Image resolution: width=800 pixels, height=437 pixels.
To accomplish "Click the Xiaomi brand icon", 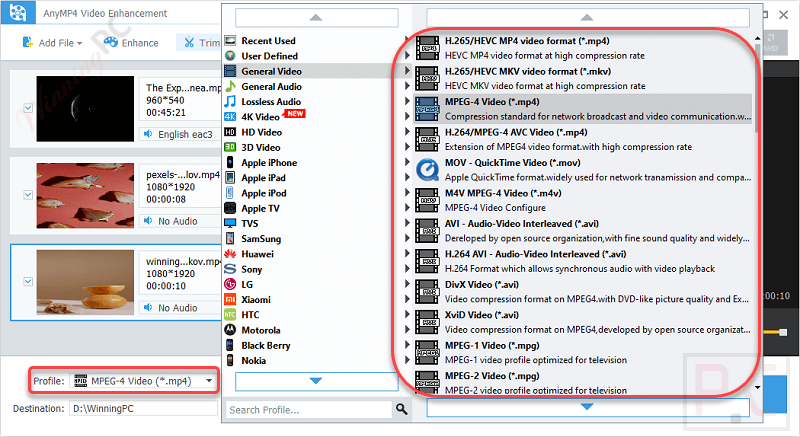I will point(230,299).
